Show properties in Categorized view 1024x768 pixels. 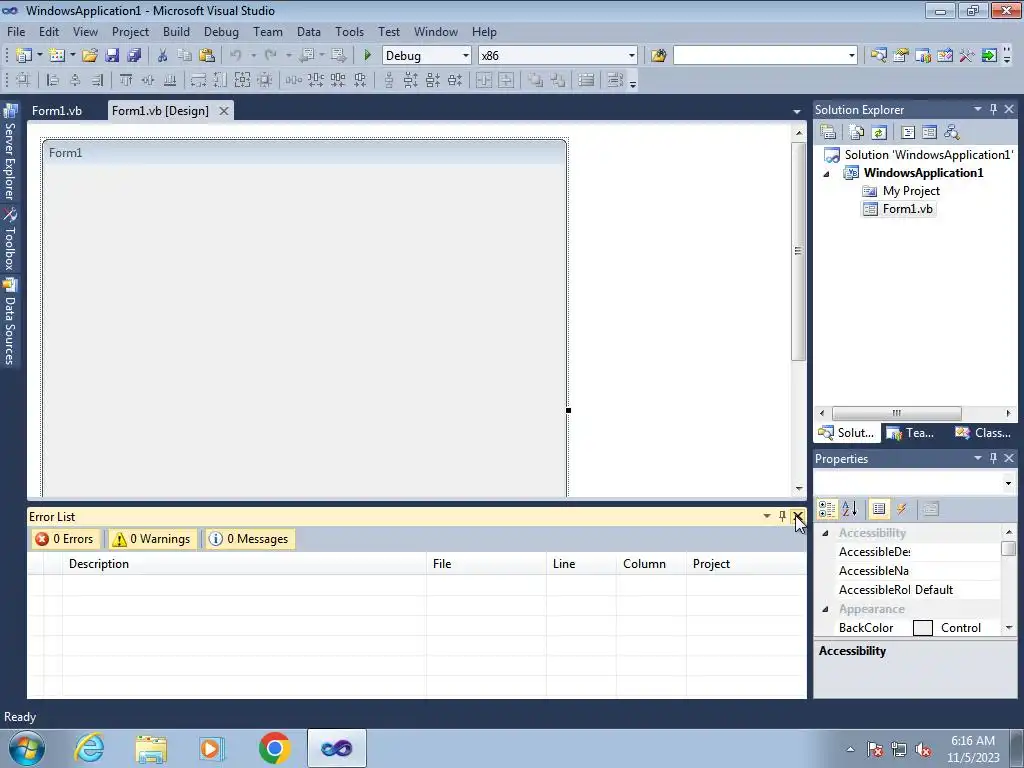pyautogui.click(x=827, y=509)
